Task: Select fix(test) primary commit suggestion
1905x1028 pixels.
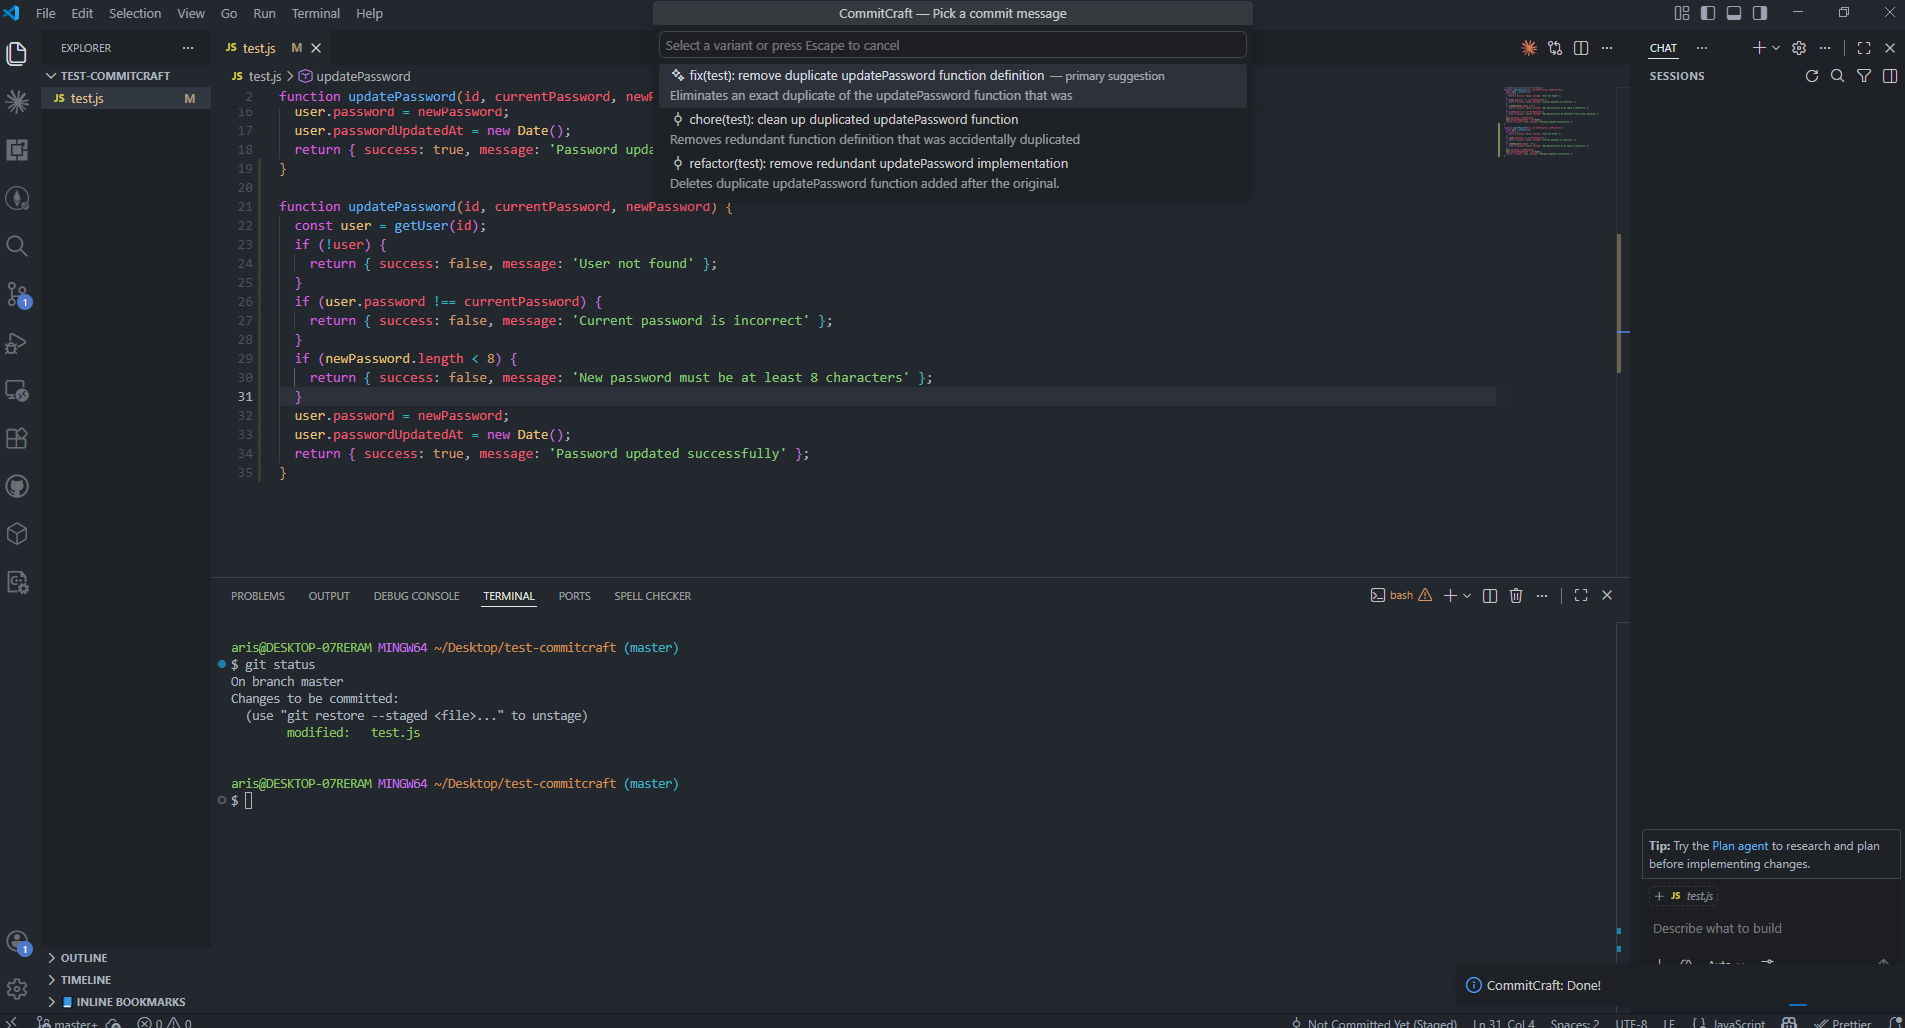Action: click(953, 86)
